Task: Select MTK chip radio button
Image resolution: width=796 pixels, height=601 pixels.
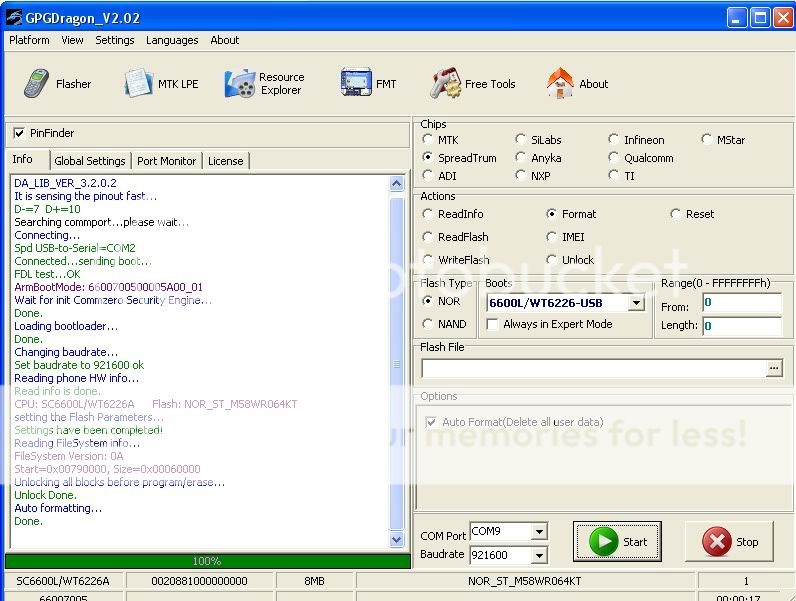Action: 427,139
